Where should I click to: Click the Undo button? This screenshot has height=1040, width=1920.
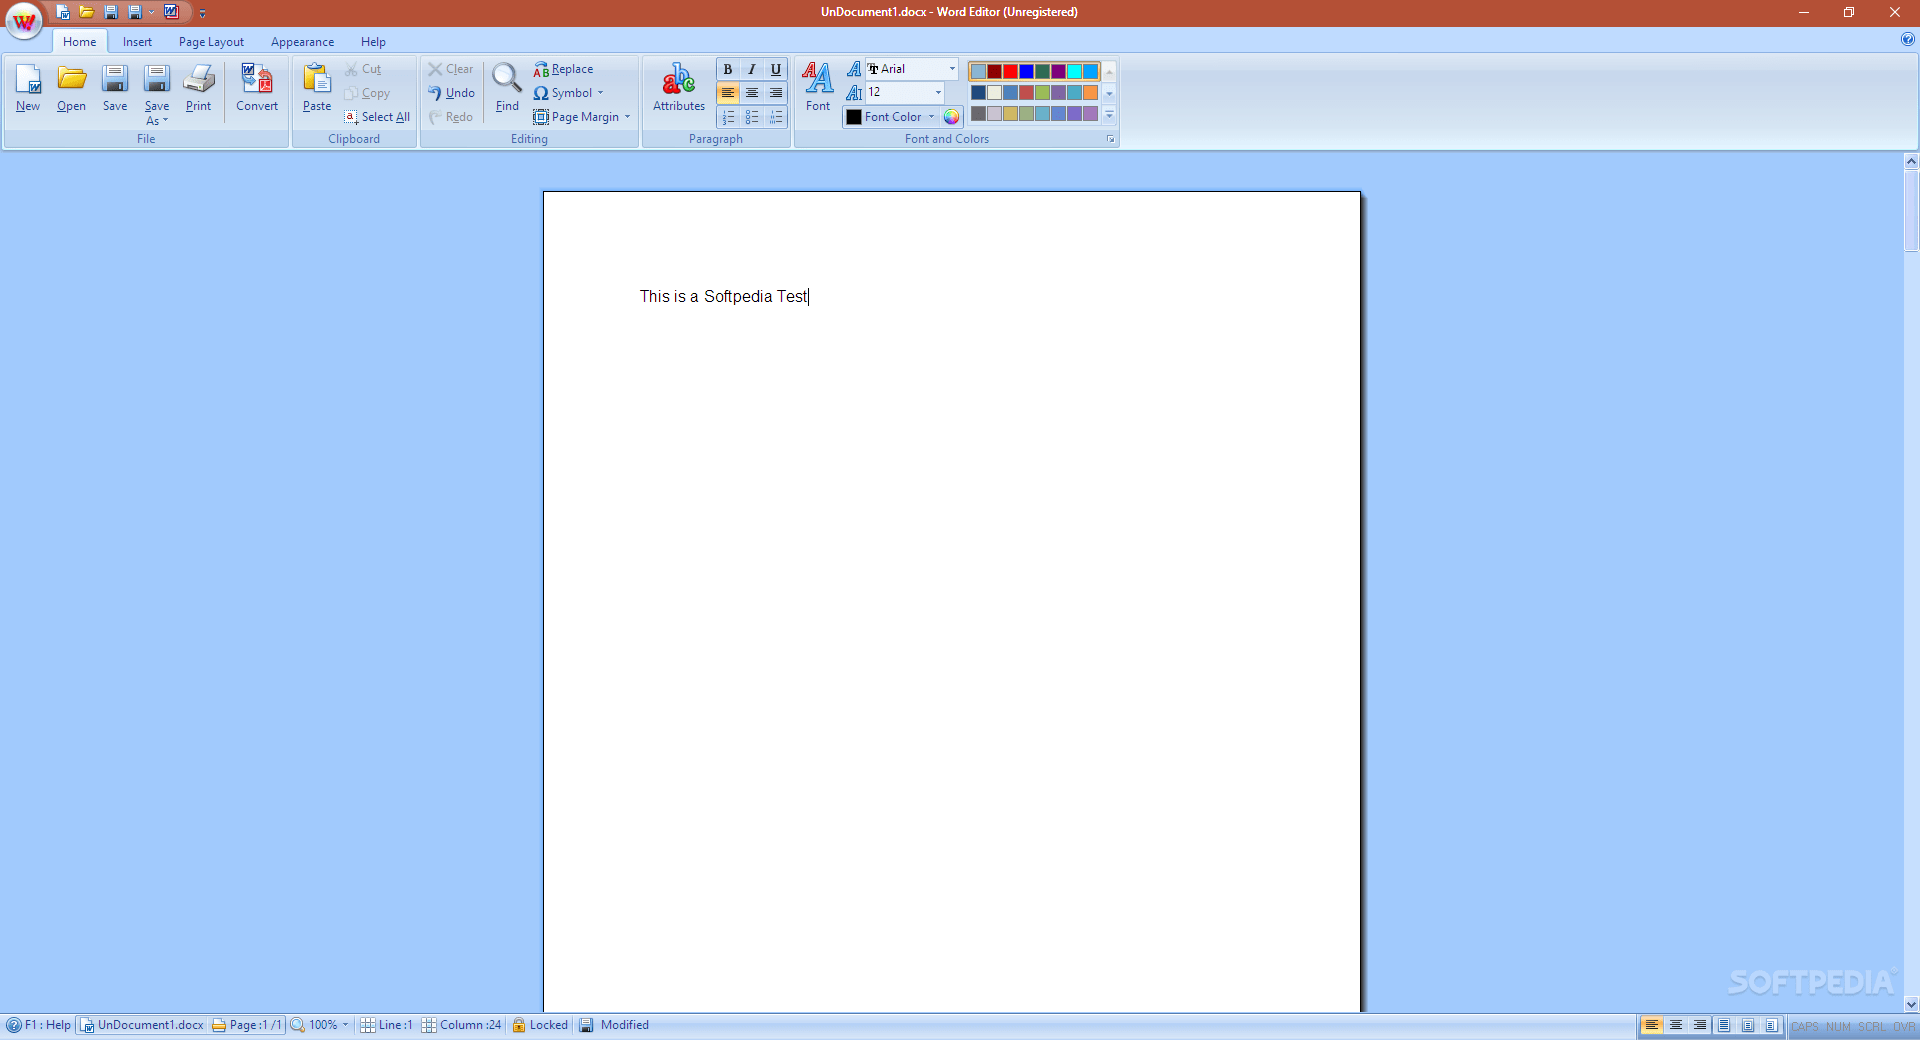pos(451,93)
